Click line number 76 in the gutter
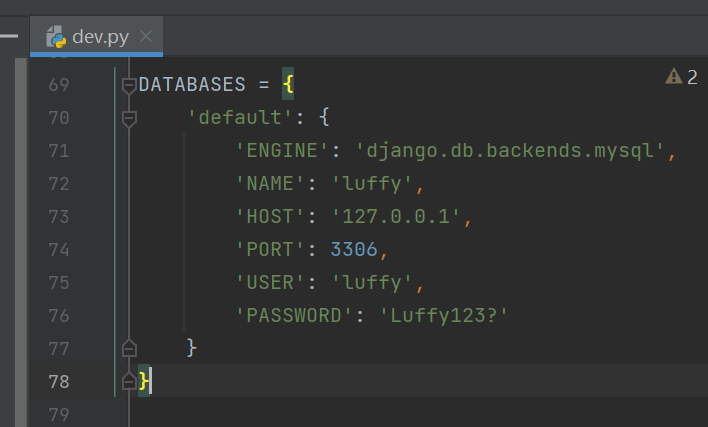The image size is (708, 427). point(58,315)
